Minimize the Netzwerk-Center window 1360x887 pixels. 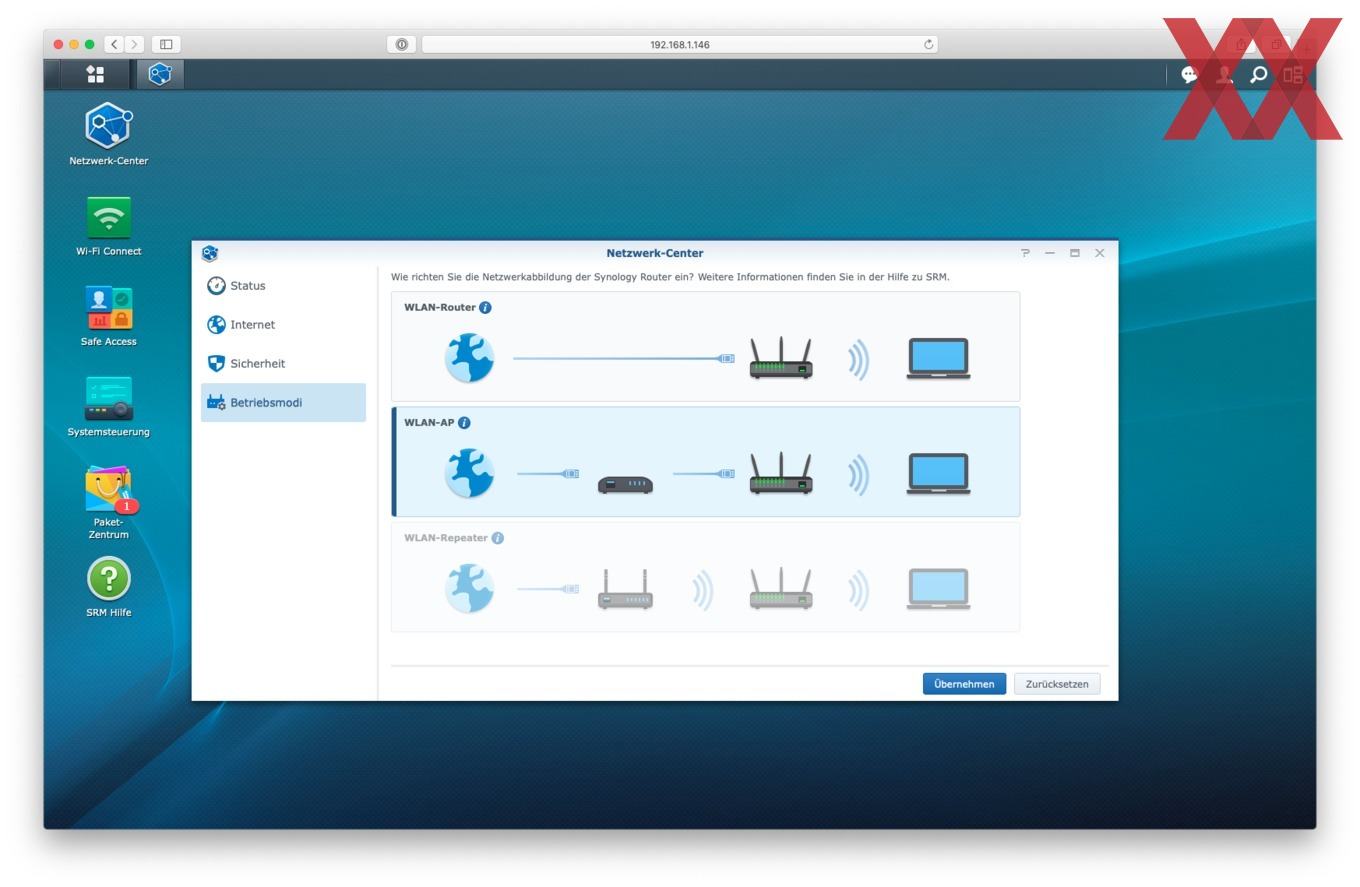[x=1050, y=253]
